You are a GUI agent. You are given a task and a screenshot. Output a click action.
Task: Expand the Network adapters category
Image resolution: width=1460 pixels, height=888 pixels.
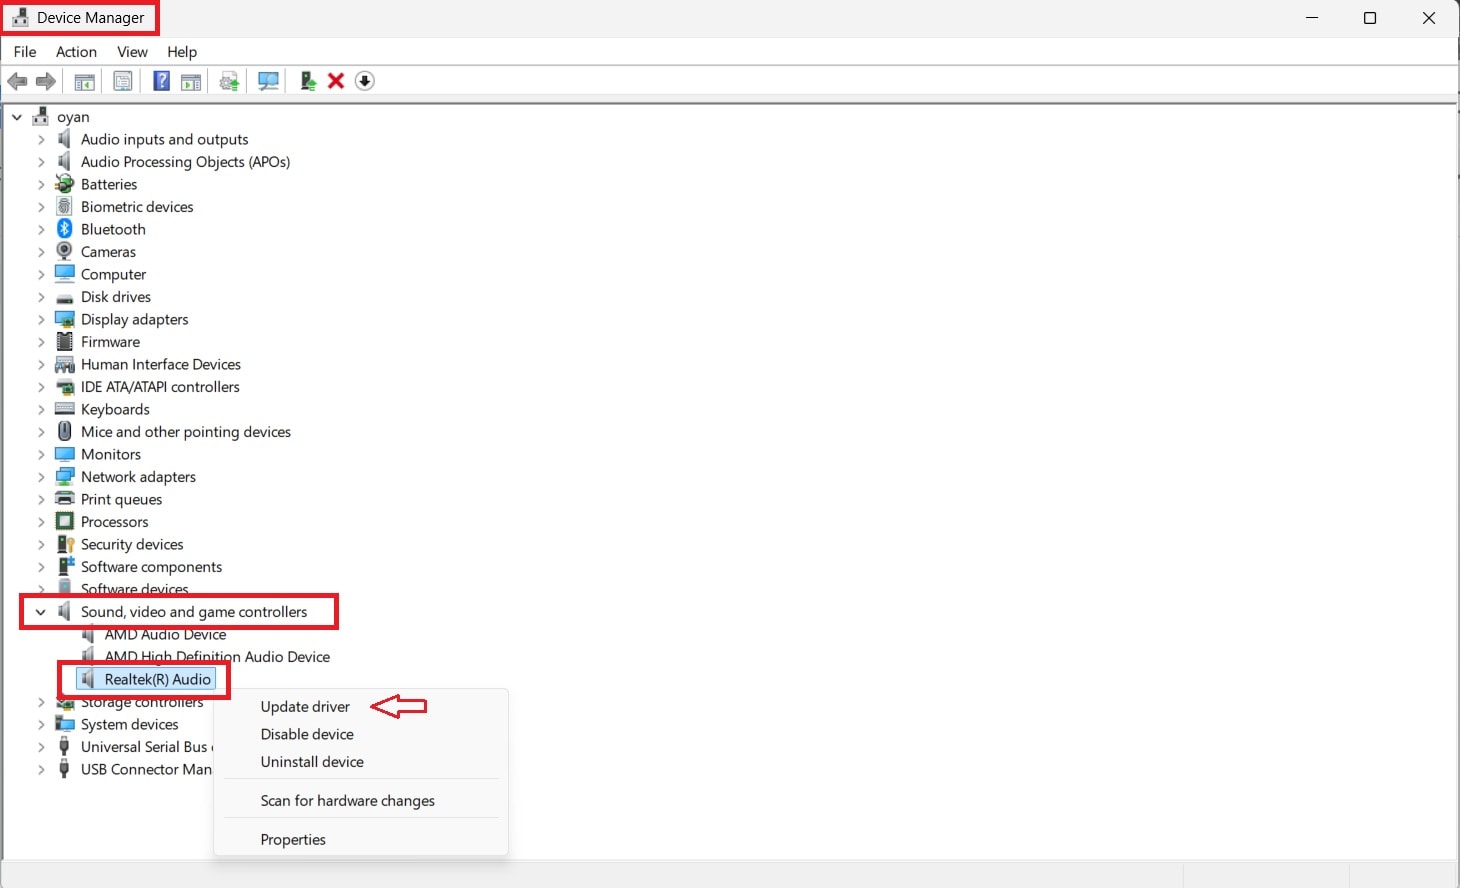click(x=40, y=476)
